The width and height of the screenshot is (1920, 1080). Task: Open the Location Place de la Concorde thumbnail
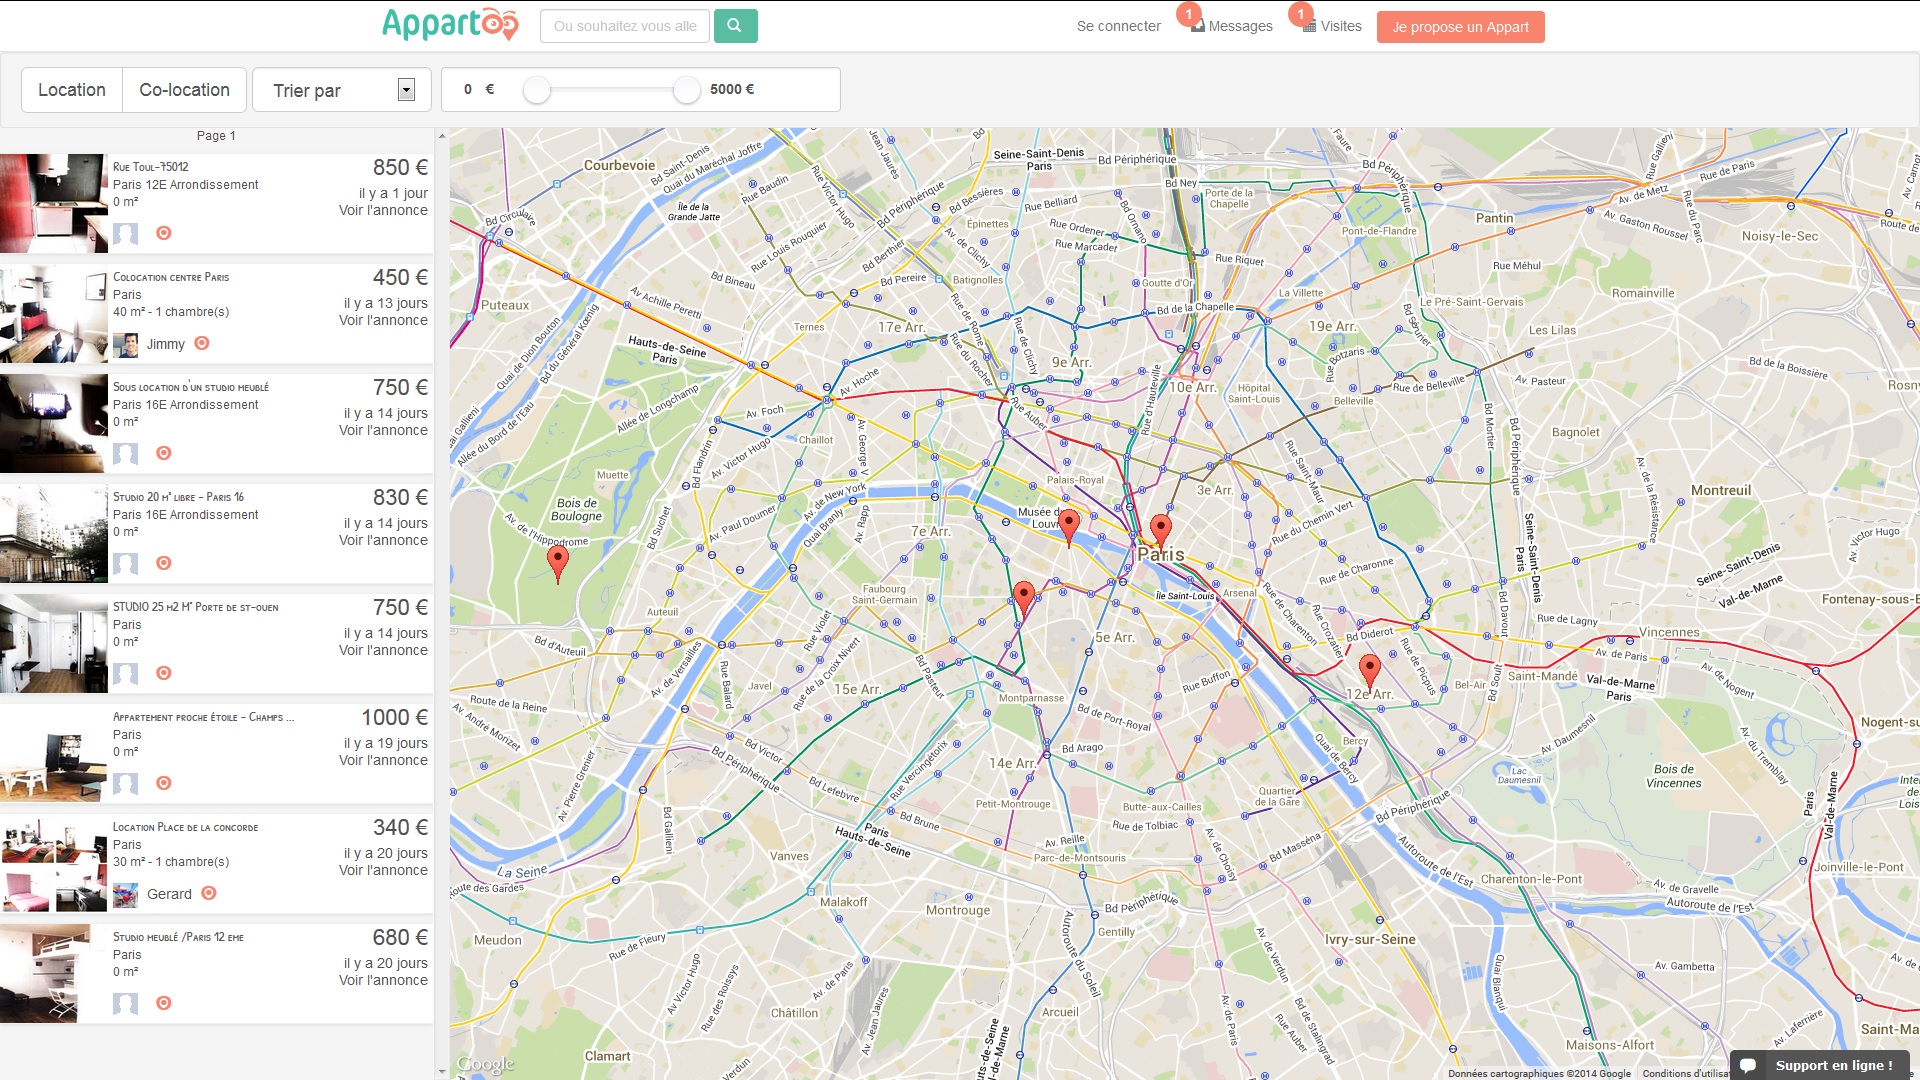(x=53, y=863)
